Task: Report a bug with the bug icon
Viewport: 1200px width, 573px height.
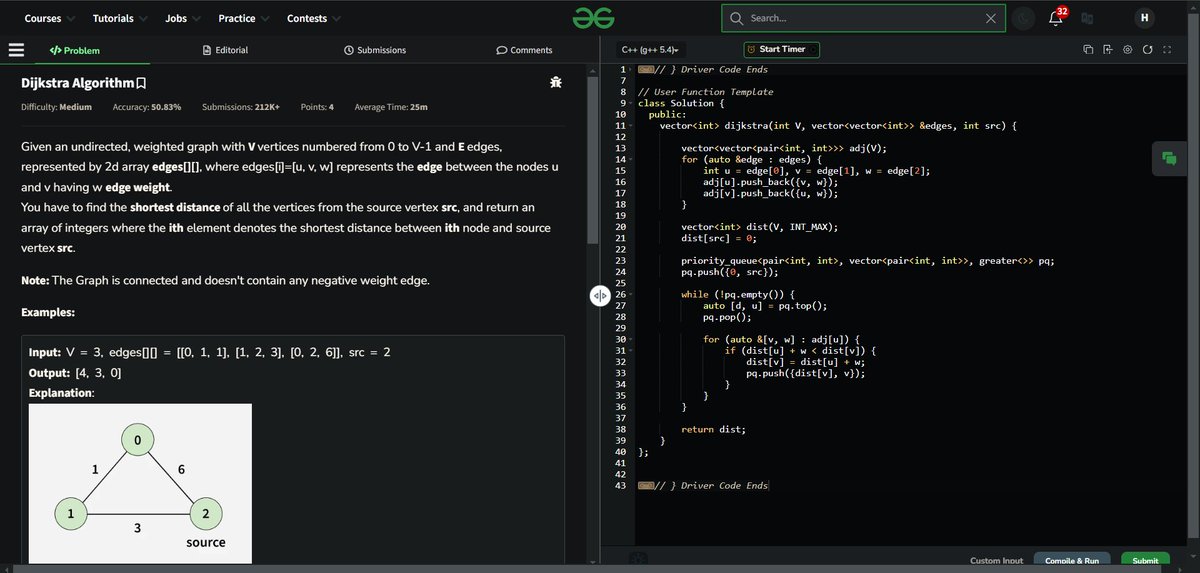Action: point(555,83)
